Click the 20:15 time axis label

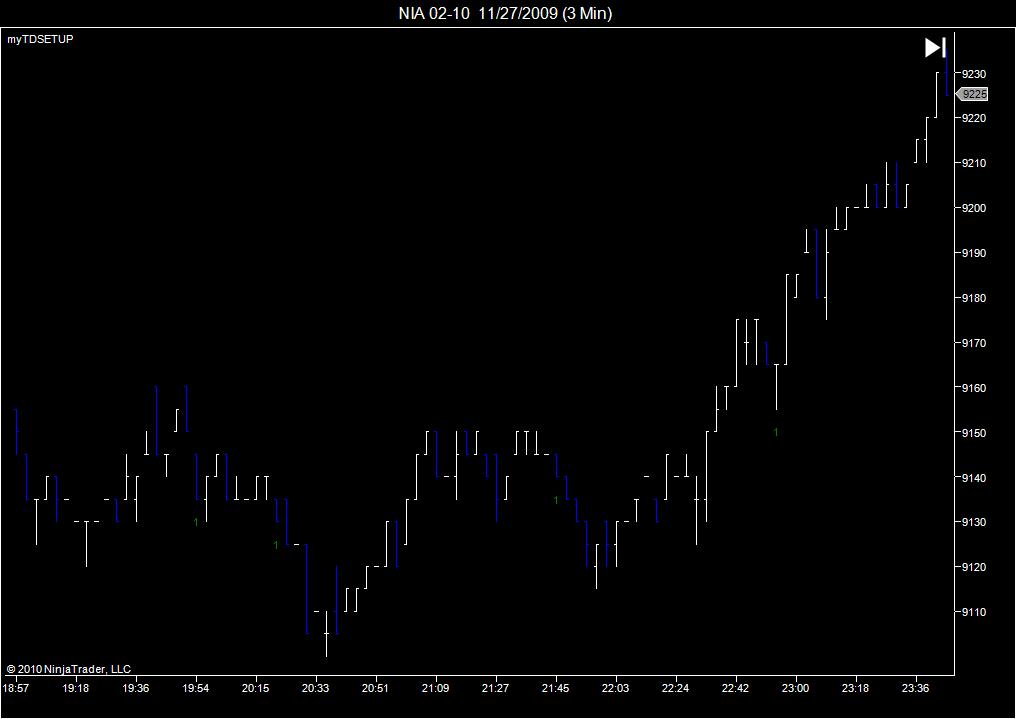click(255, 688)
